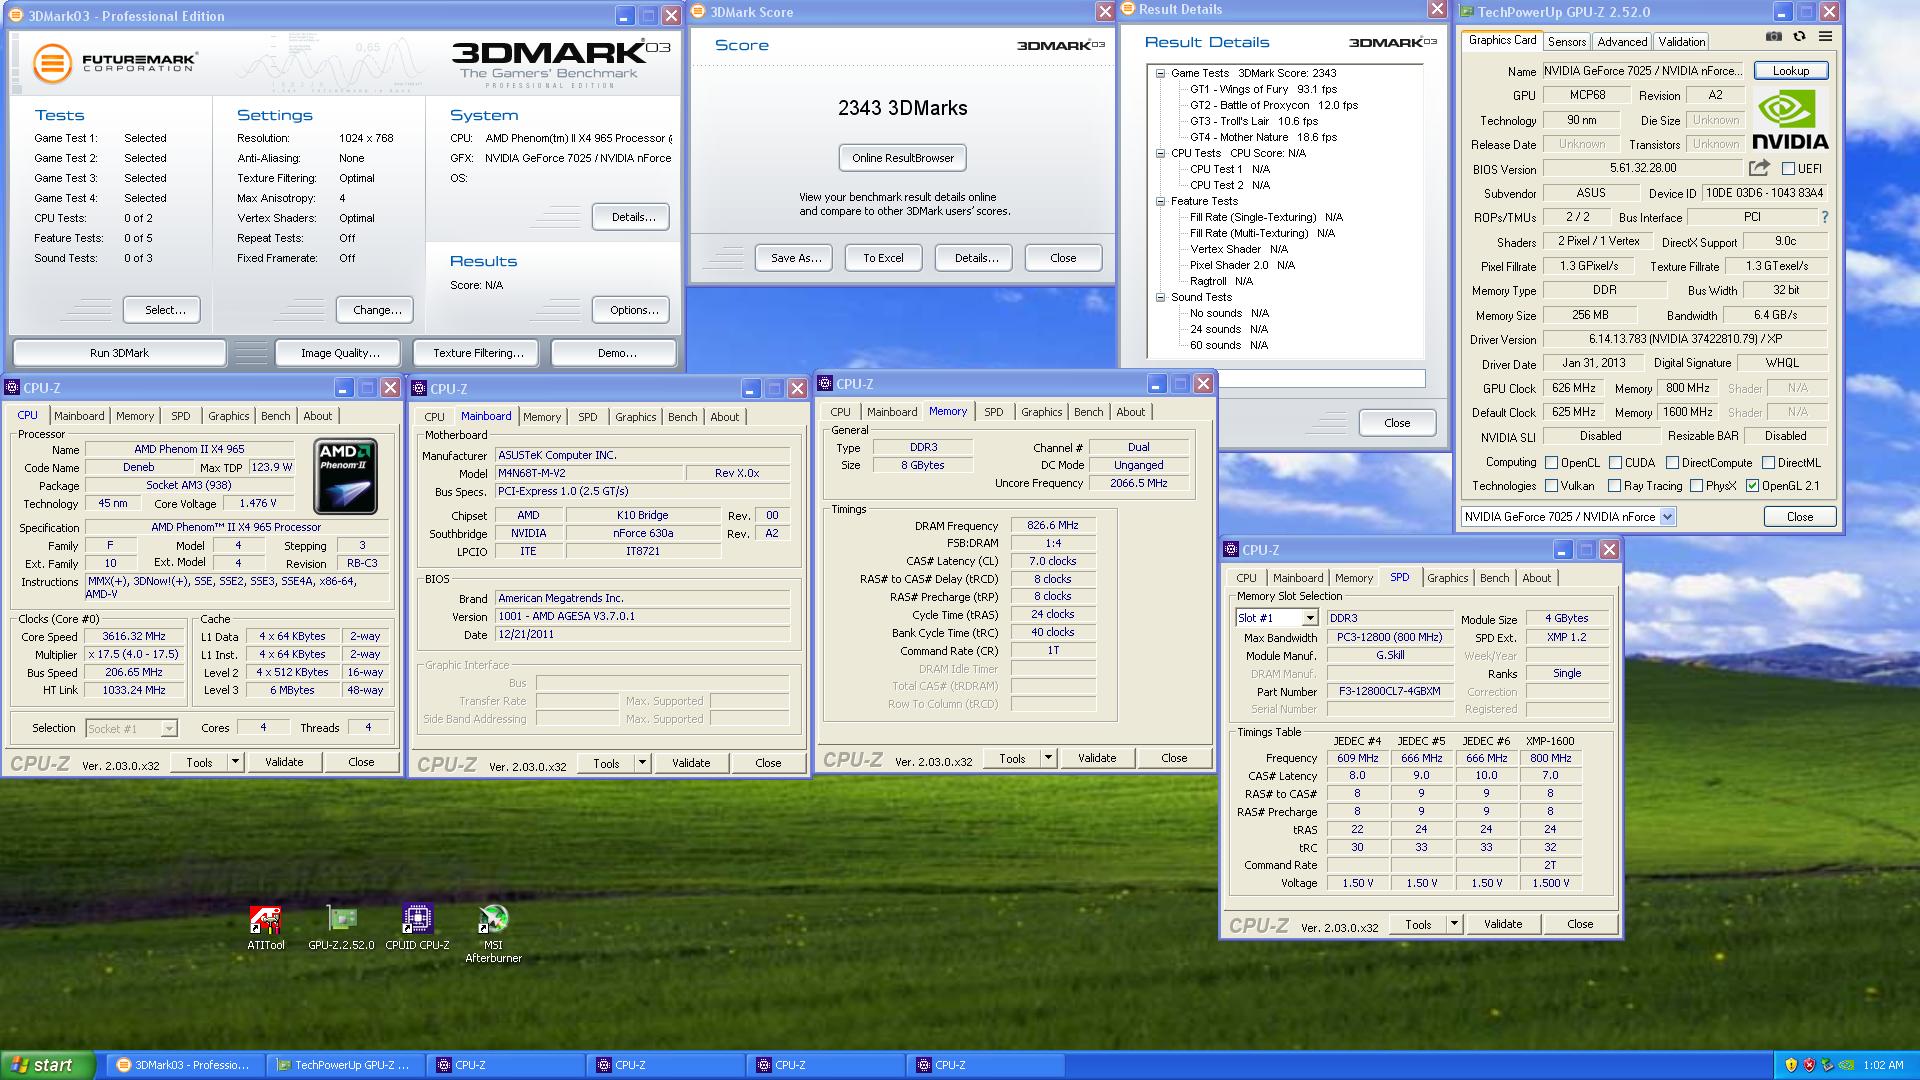This screenshot has height=1080, width=1920.
Task: Open the GPU-Z hamburger menu icon
Action: pos(1825,36)
